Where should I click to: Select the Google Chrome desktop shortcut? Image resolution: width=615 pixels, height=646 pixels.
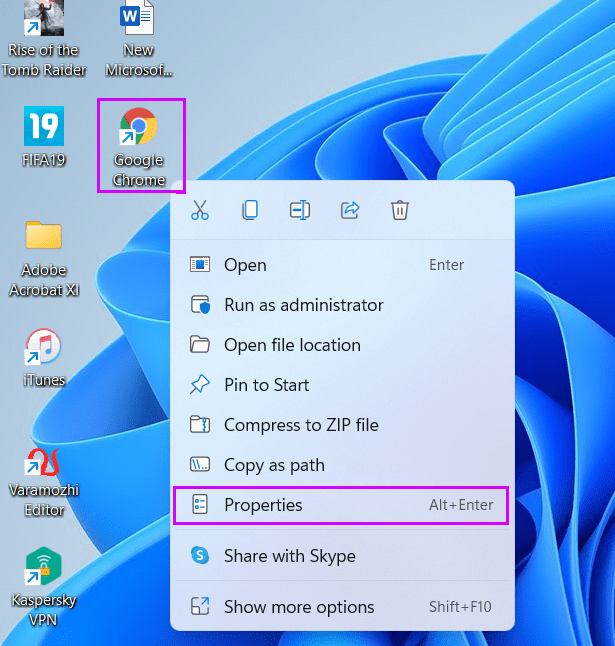coord(139,147)
